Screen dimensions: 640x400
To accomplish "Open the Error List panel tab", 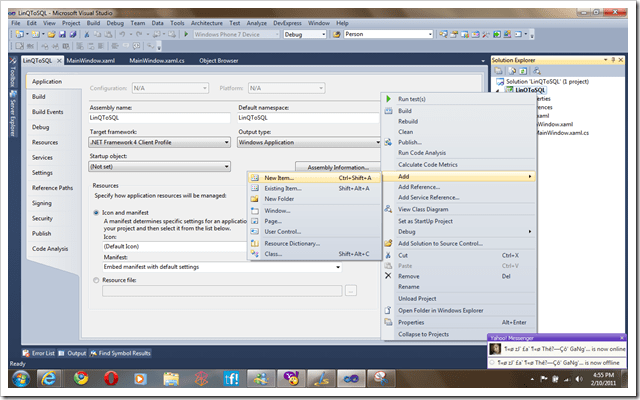I will pyautogui.click(x=42, y=353).
